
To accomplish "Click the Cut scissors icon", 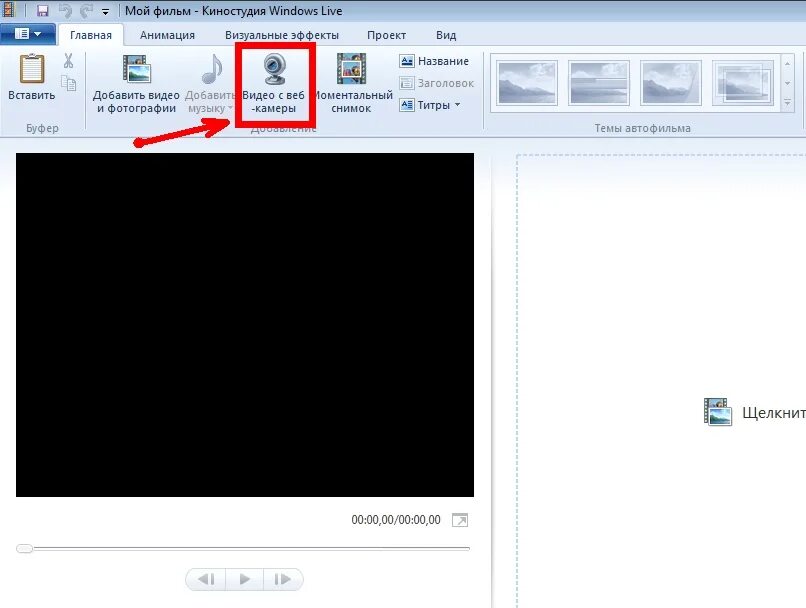I will click(x=68, y=61).
